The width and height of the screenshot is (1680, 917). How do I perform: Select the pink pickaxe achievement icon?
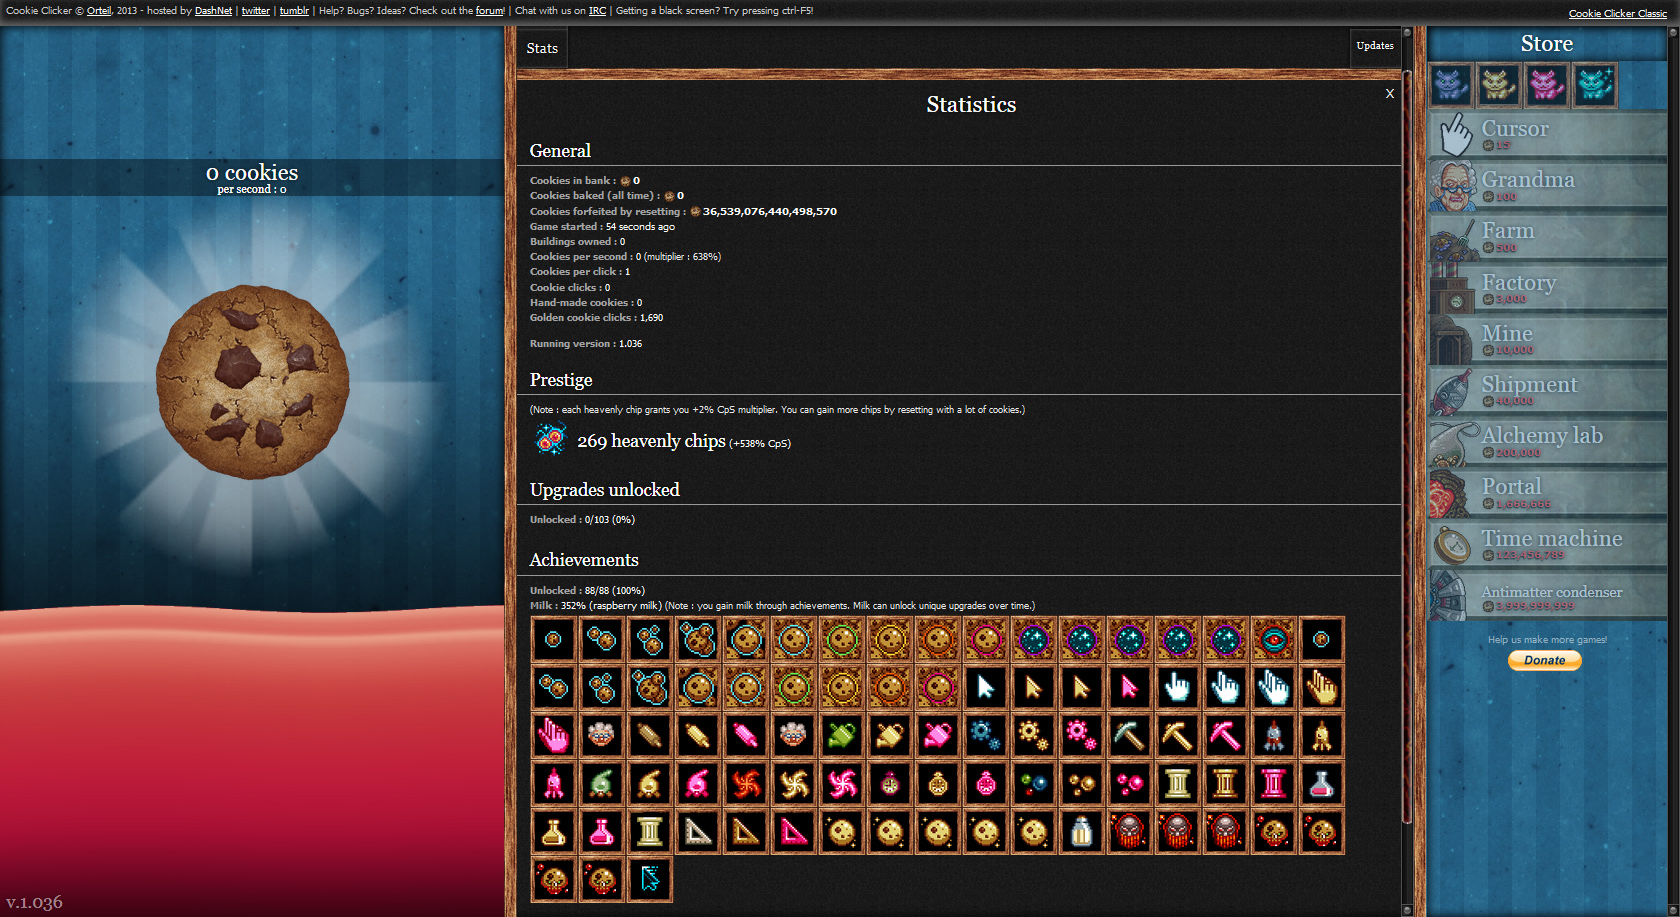coord(1226,735)
